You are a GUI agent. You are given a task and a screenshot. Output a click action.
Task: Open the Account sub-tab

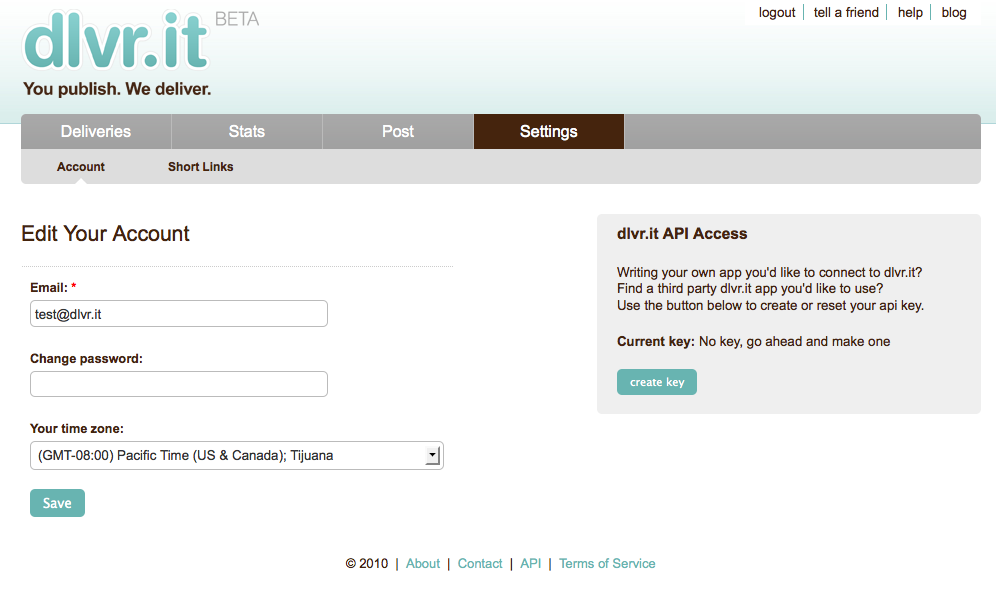click(81, 167)
